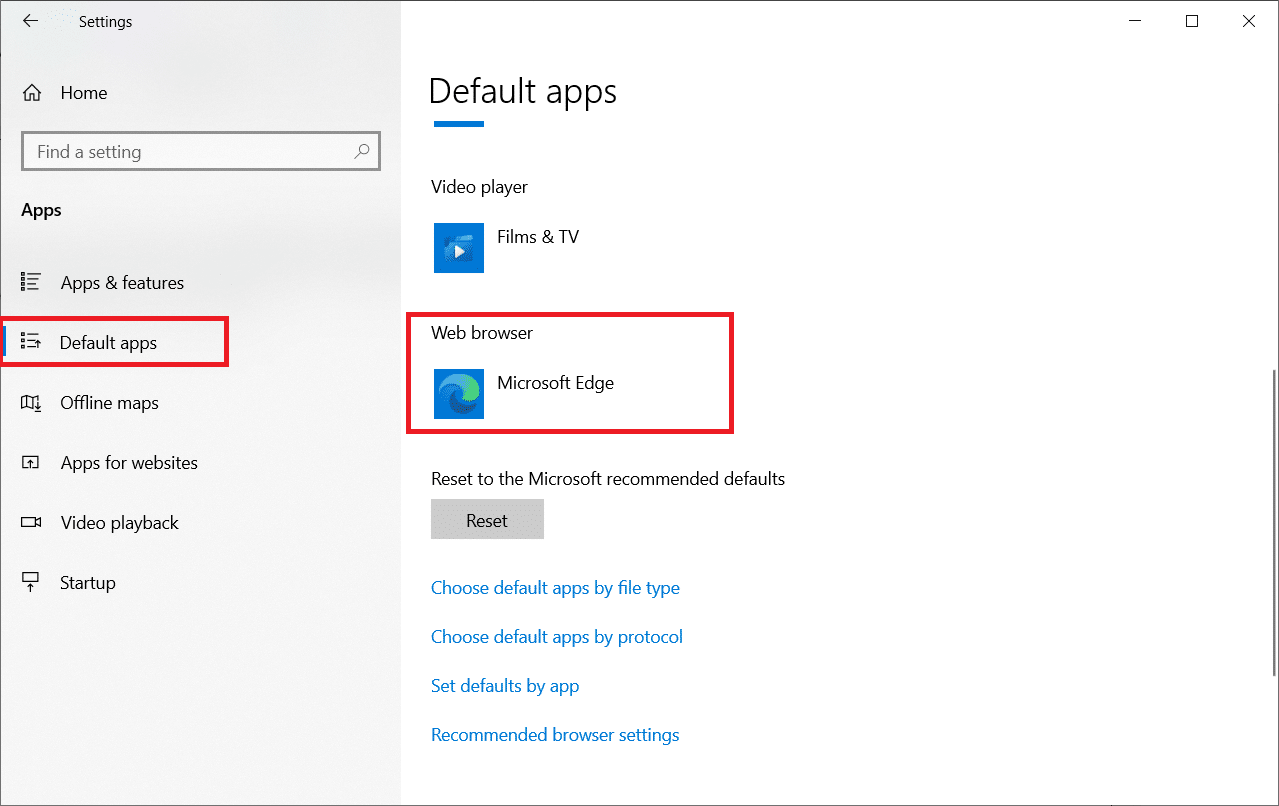This screenshot has width=1279, height=806.
Task: Open Choose default apps by protocol
Action: click(557, 637)
